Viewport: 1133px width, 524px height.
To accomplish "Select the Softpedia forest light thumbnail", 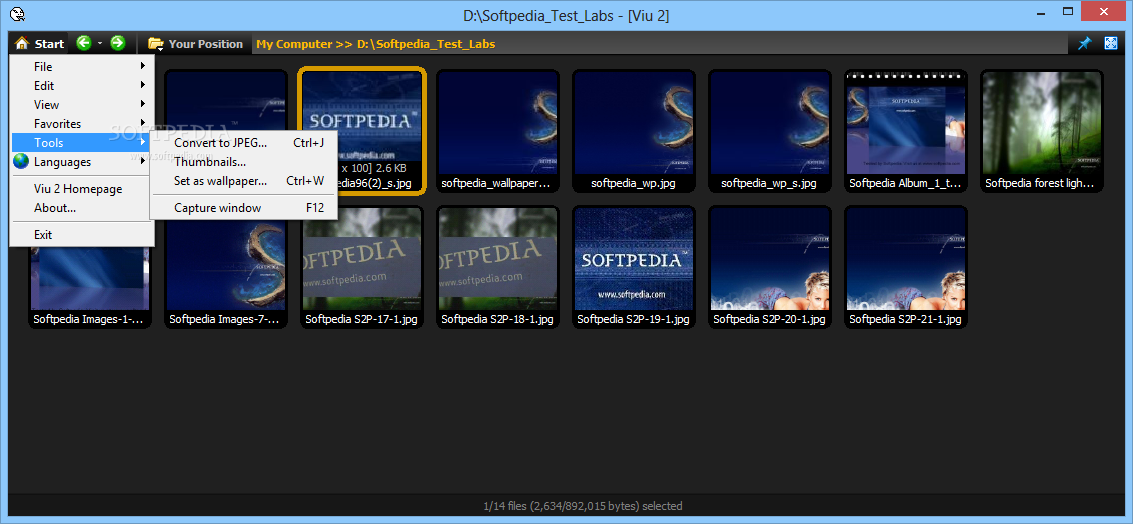I will click(x=1041, y=132).
